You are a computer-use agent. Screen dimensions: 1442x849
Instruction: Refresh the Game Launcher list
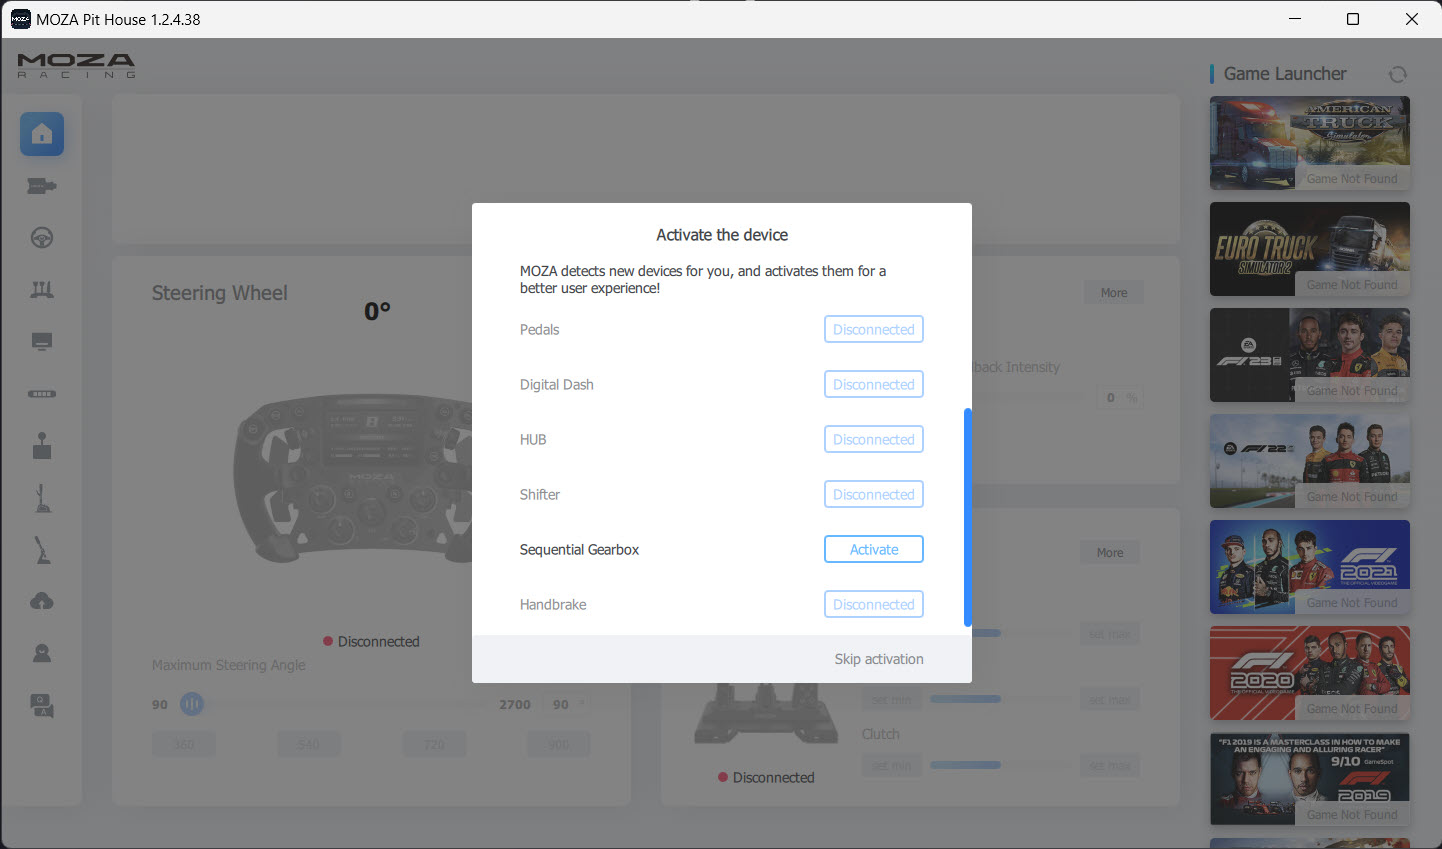pos(1397,74)
